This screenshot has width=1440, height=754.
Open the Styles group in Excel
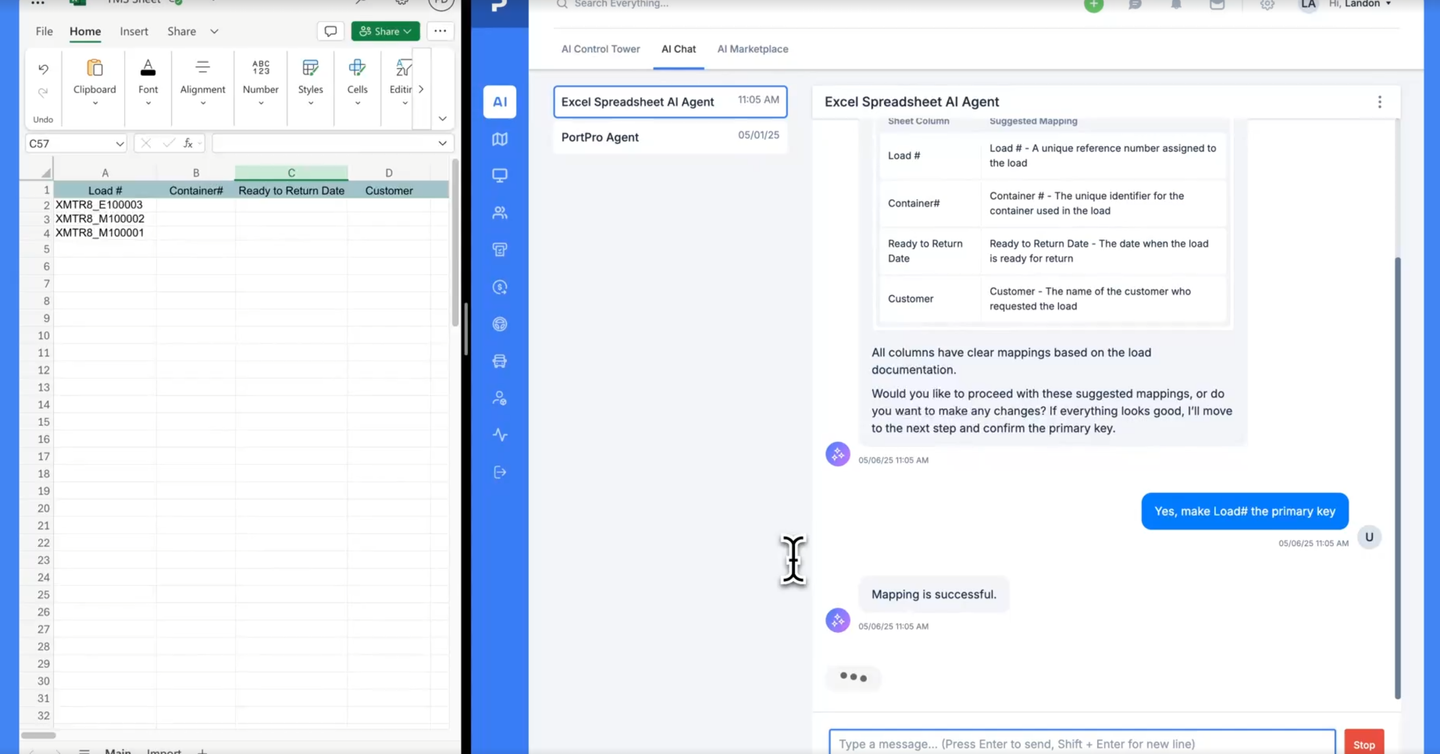(x=310, y=82)
